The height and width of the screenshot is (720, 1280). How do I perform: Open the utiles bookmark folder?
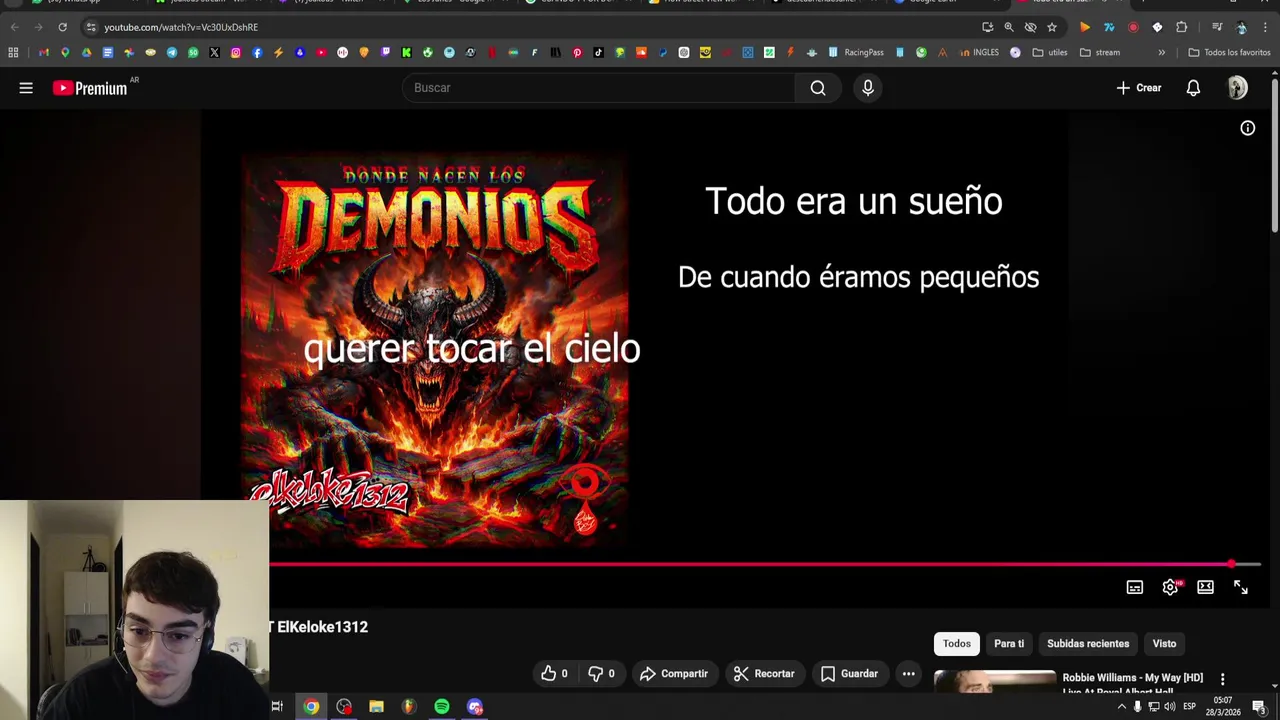pos(1050,52)
